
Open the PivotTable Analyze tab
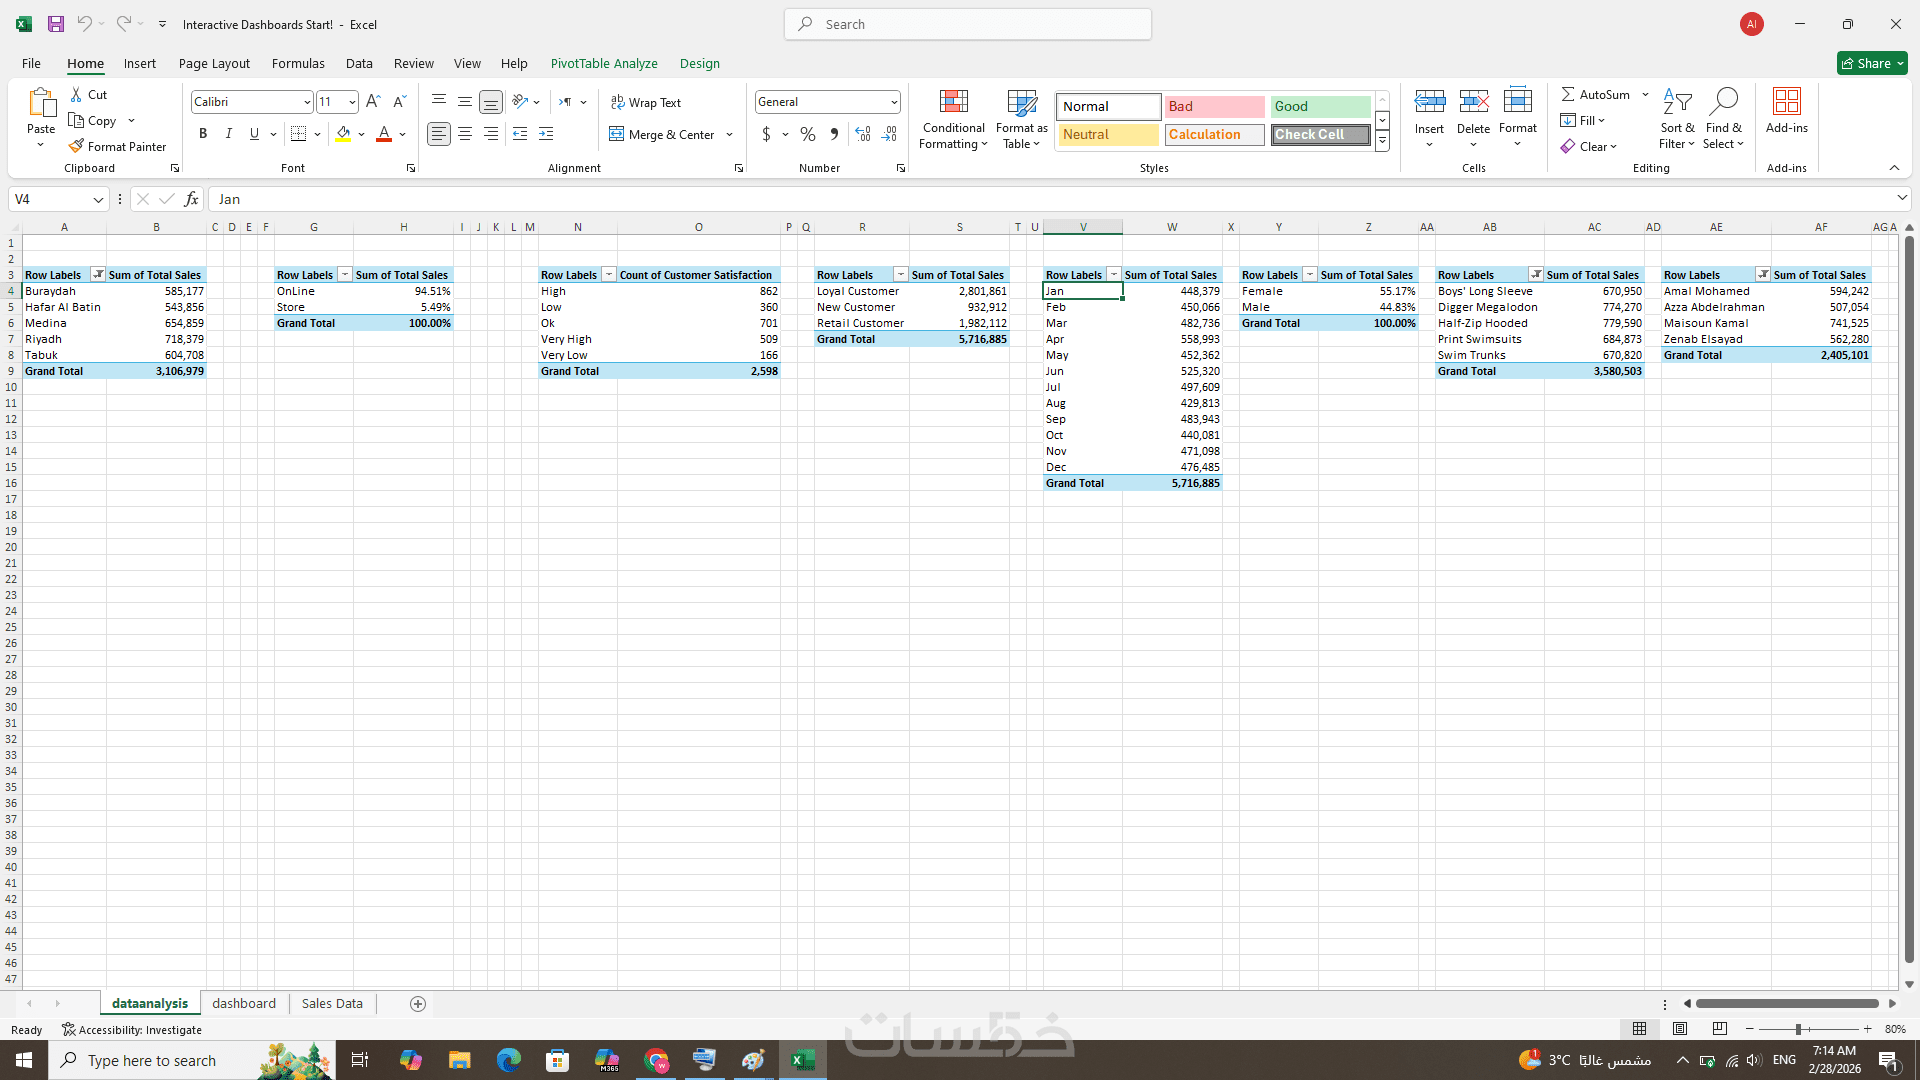[x=604, y=63]
